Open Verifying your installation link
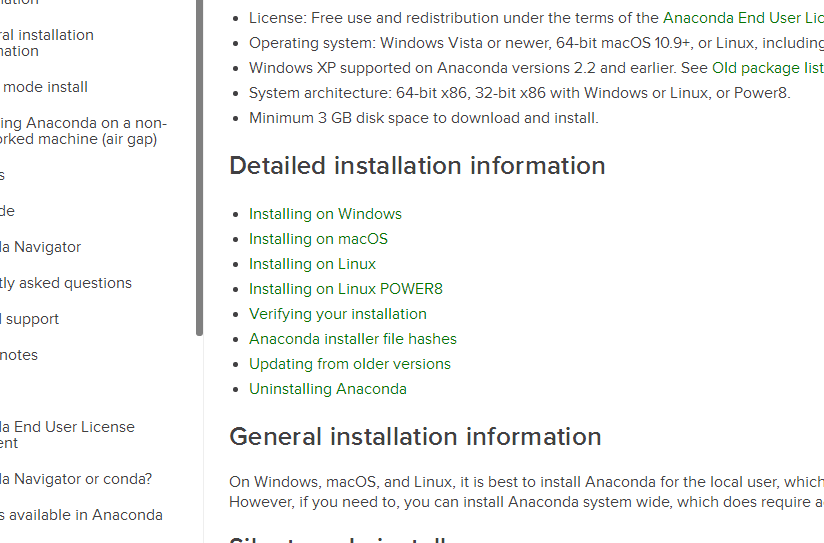The width and height of the screenshot is (824, 543). (337, 314)
